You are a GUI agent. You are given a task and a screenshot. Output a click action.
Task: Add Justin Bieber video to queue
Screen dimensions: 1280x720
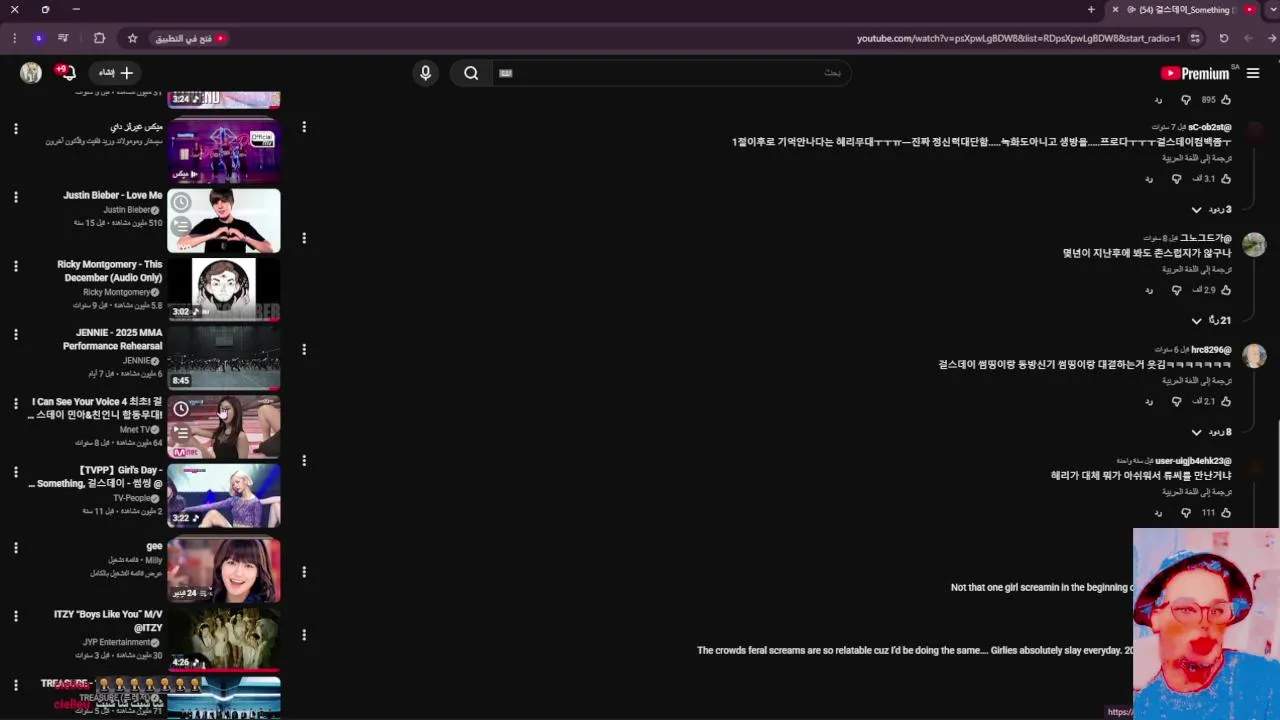[181, 227]
